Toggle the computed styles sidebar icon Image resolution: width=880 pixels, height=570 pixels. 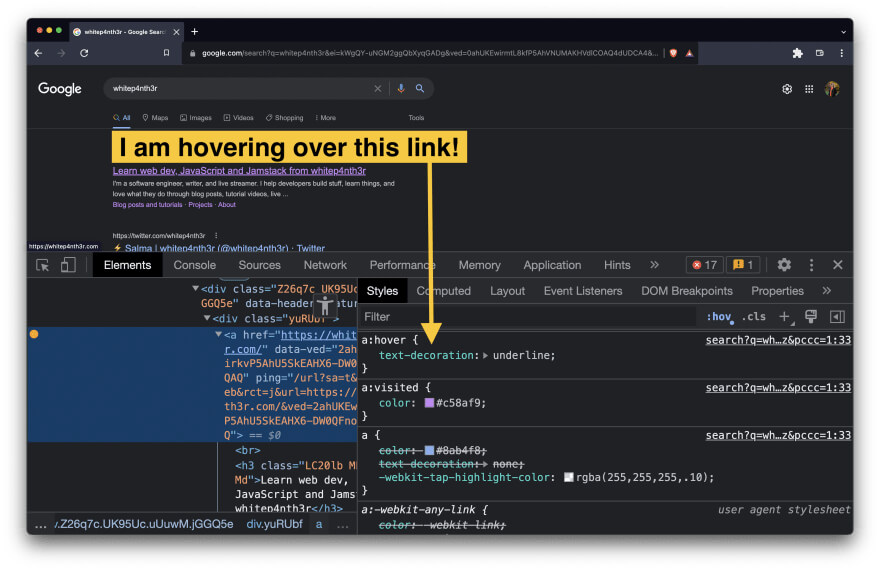[837, 316]
